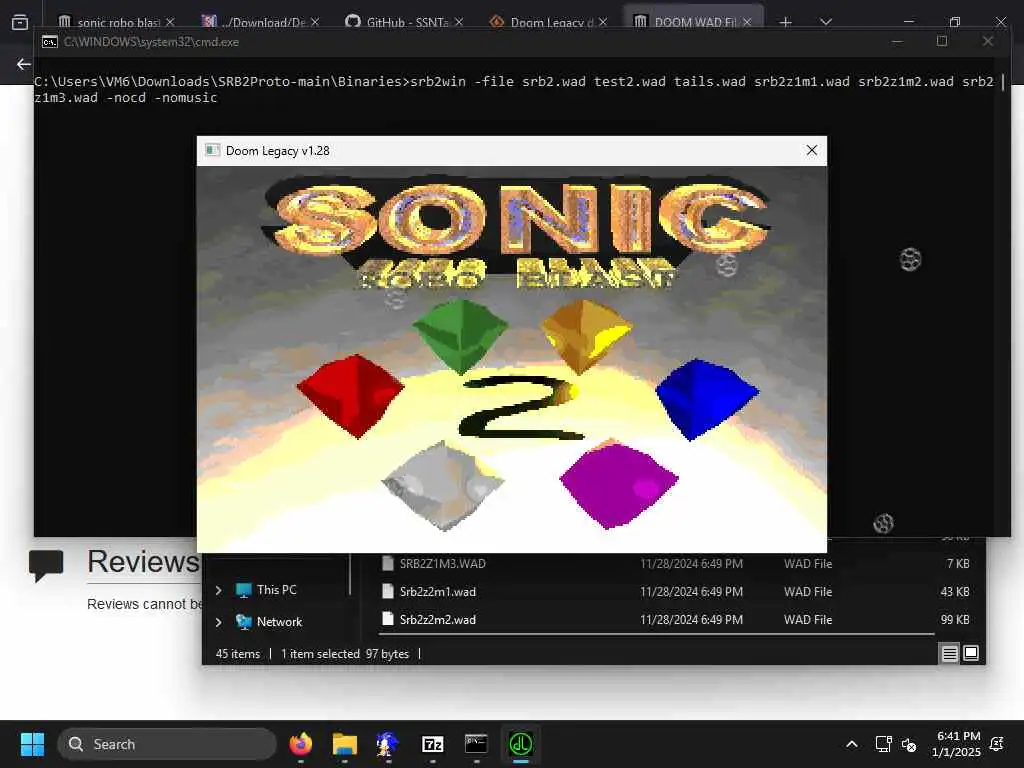Open 7-Zip from the taskbar

432,744
